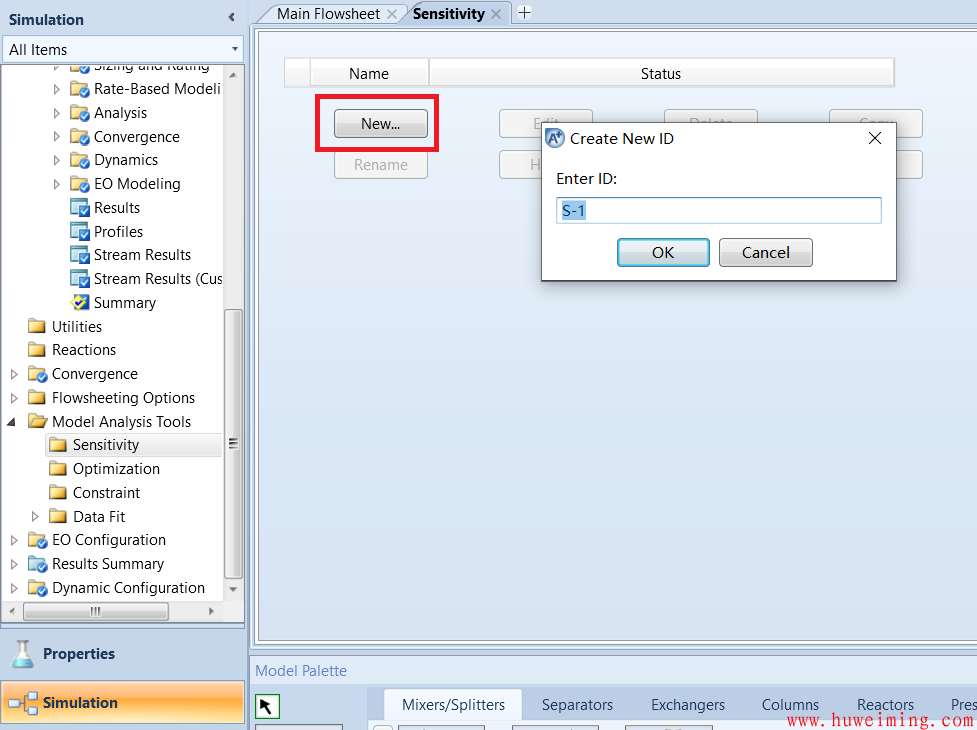Expand the EO Configuration node

[13, 540]
